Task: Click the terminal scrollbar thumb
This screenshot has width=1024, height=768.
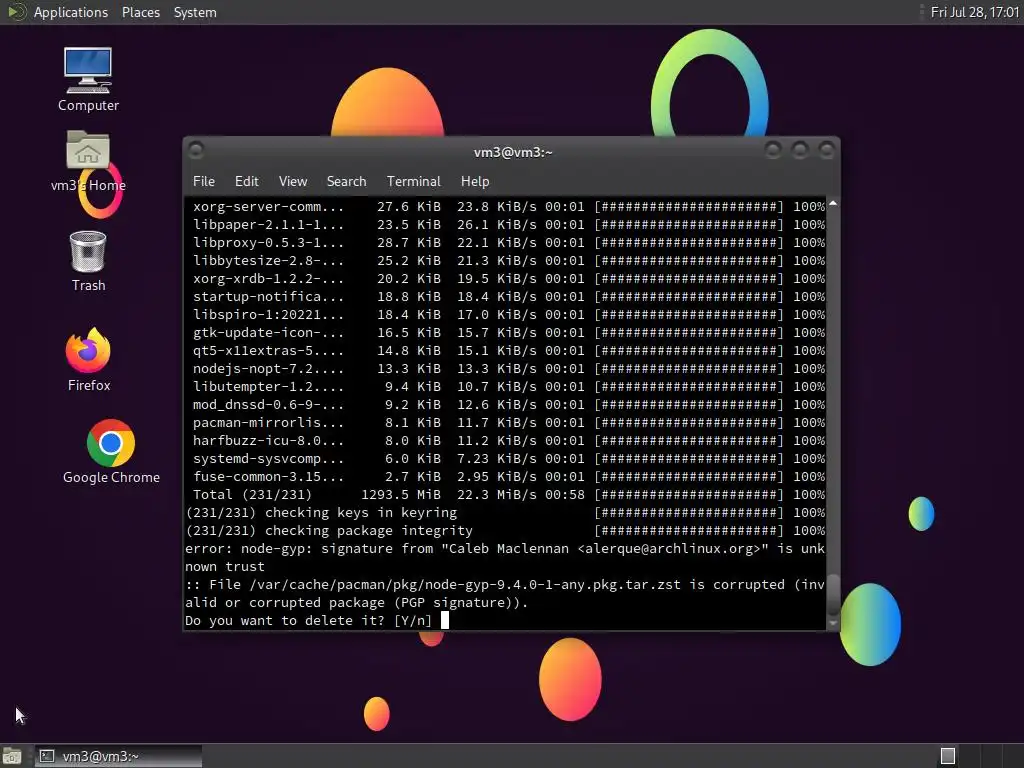Action: (833, 596)
